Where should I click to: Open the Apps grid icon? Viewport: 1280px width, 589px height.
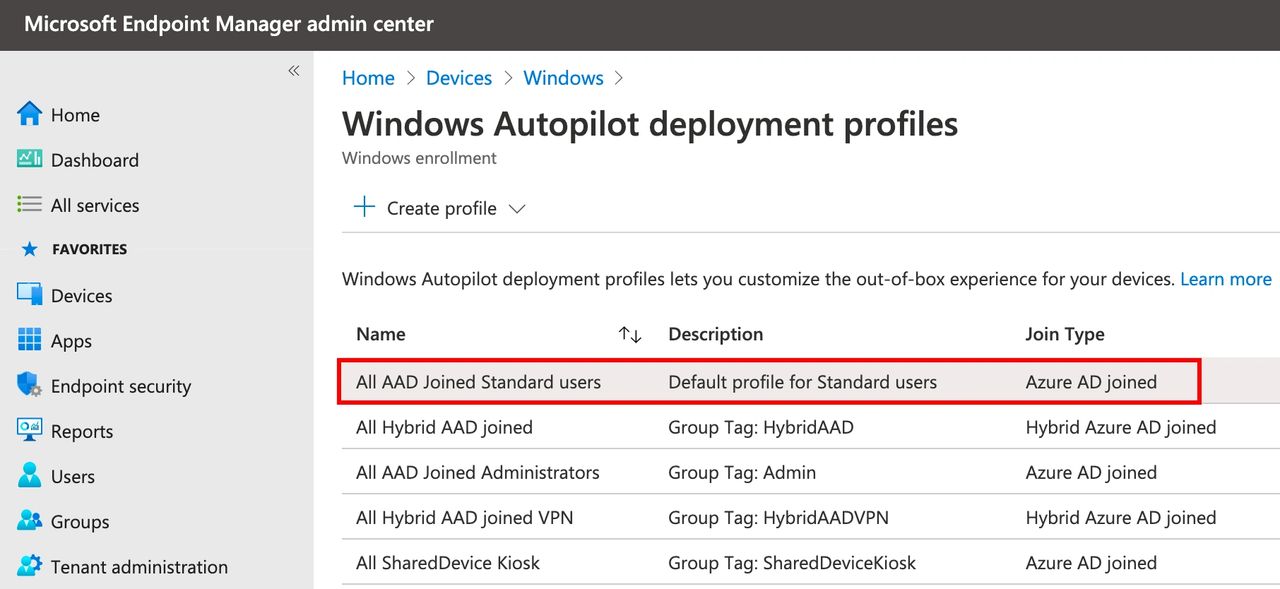[30, 340]
